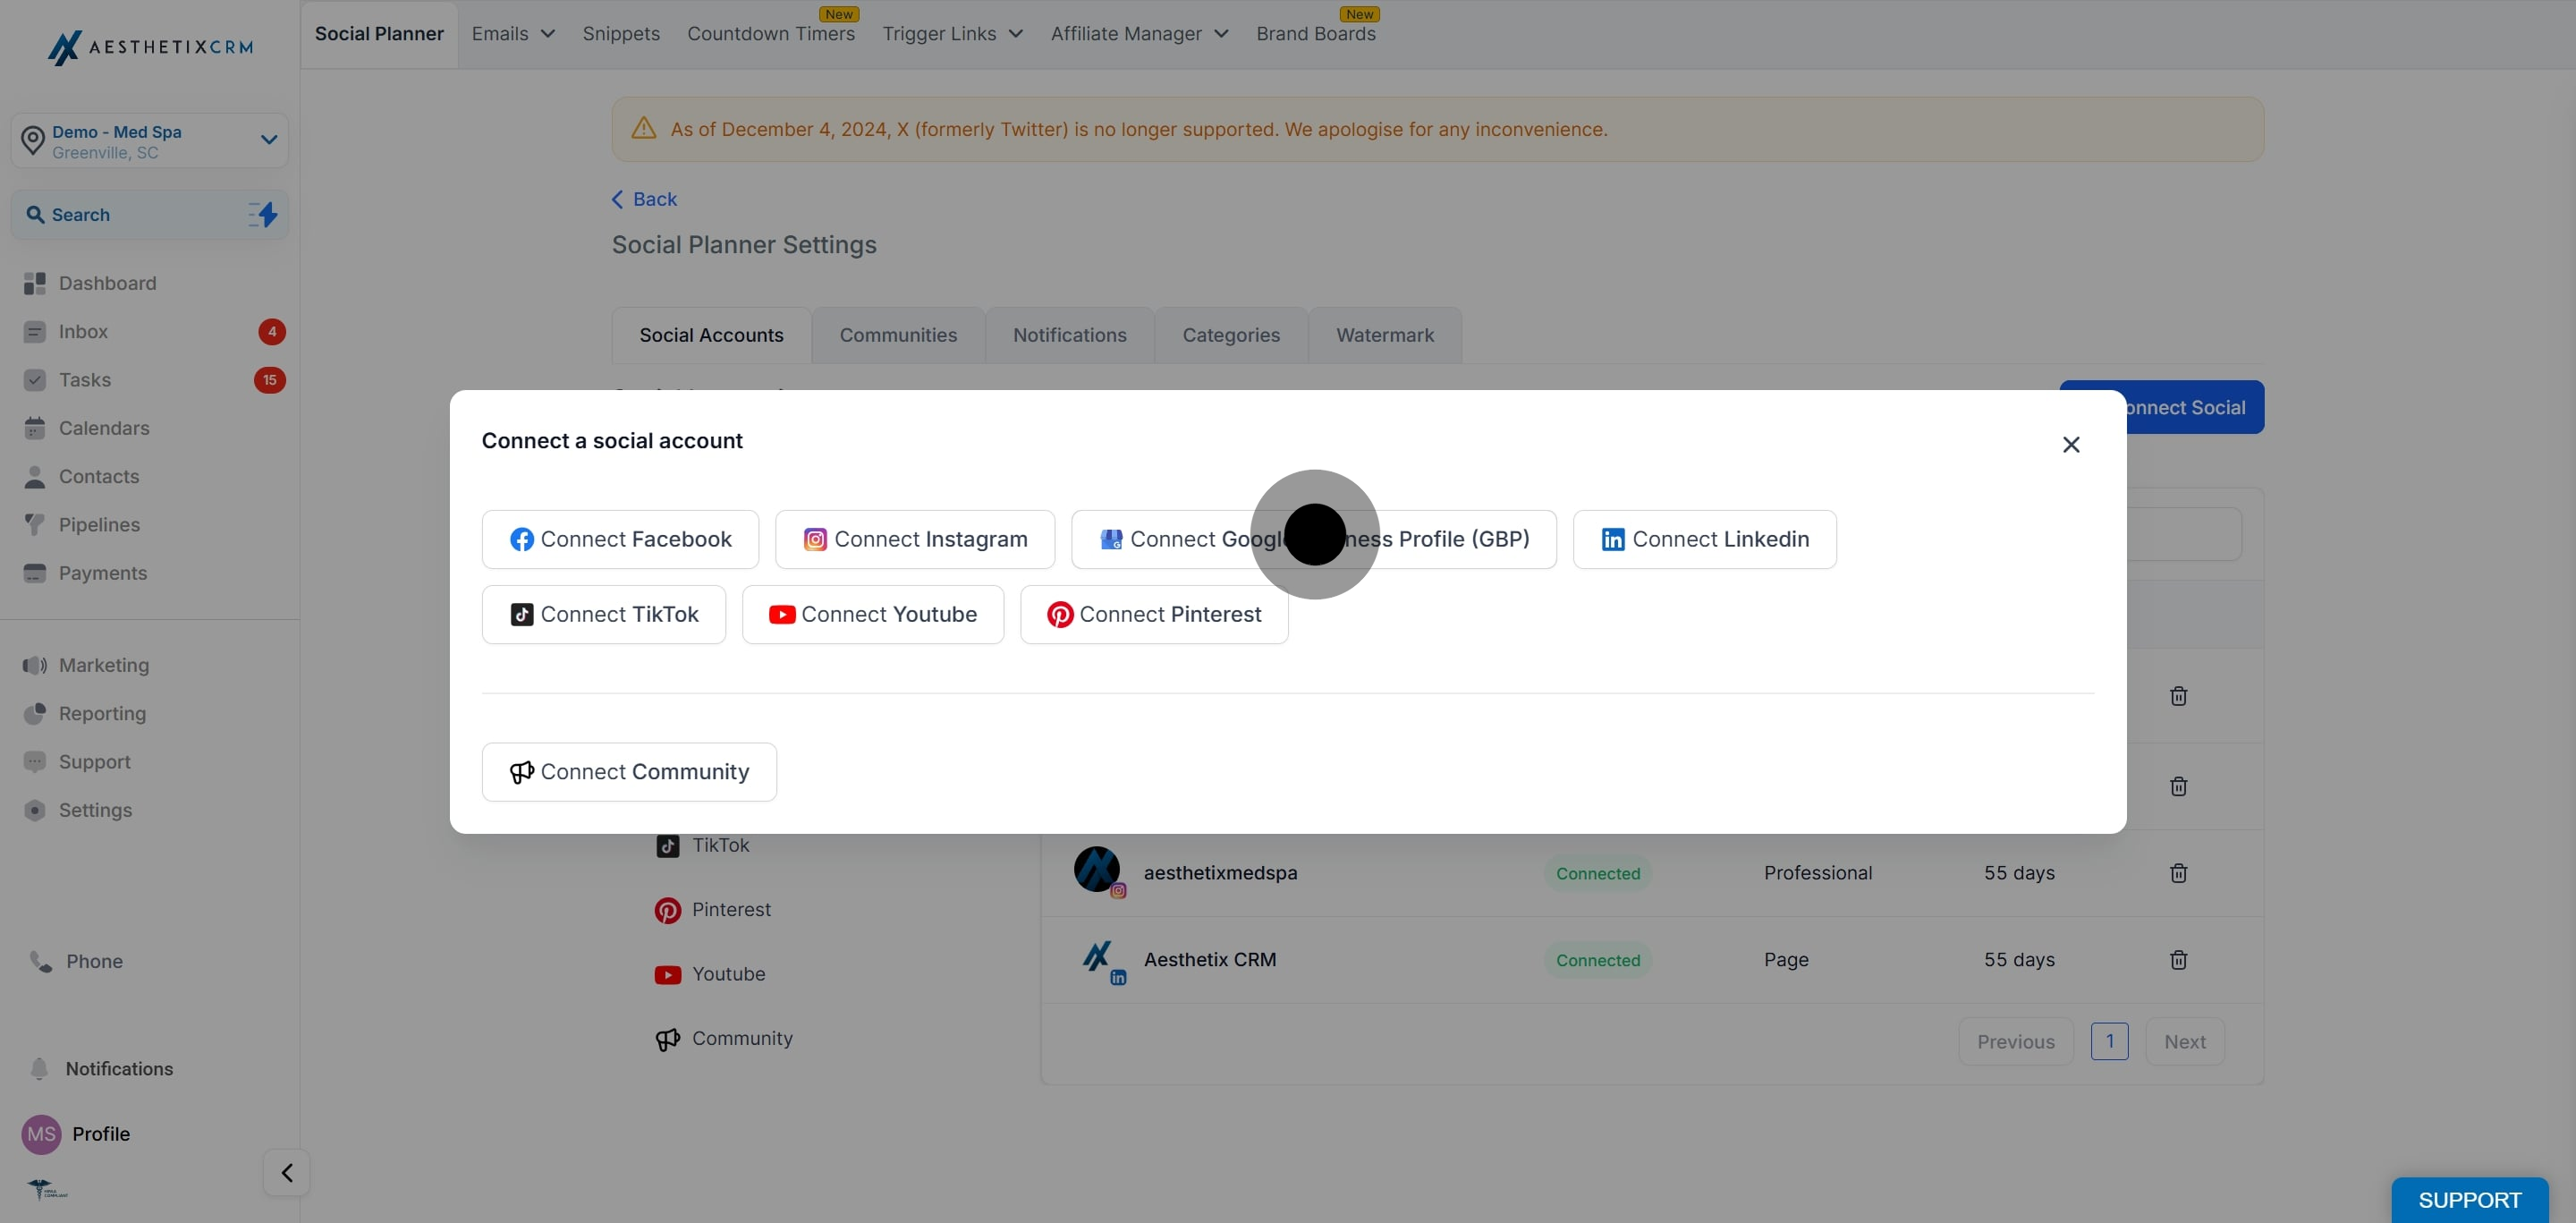The height and width of the screenshot is (1223, 2576).
Task: Expand the Trigger Links dropdown
Action: tap(952, 34)
